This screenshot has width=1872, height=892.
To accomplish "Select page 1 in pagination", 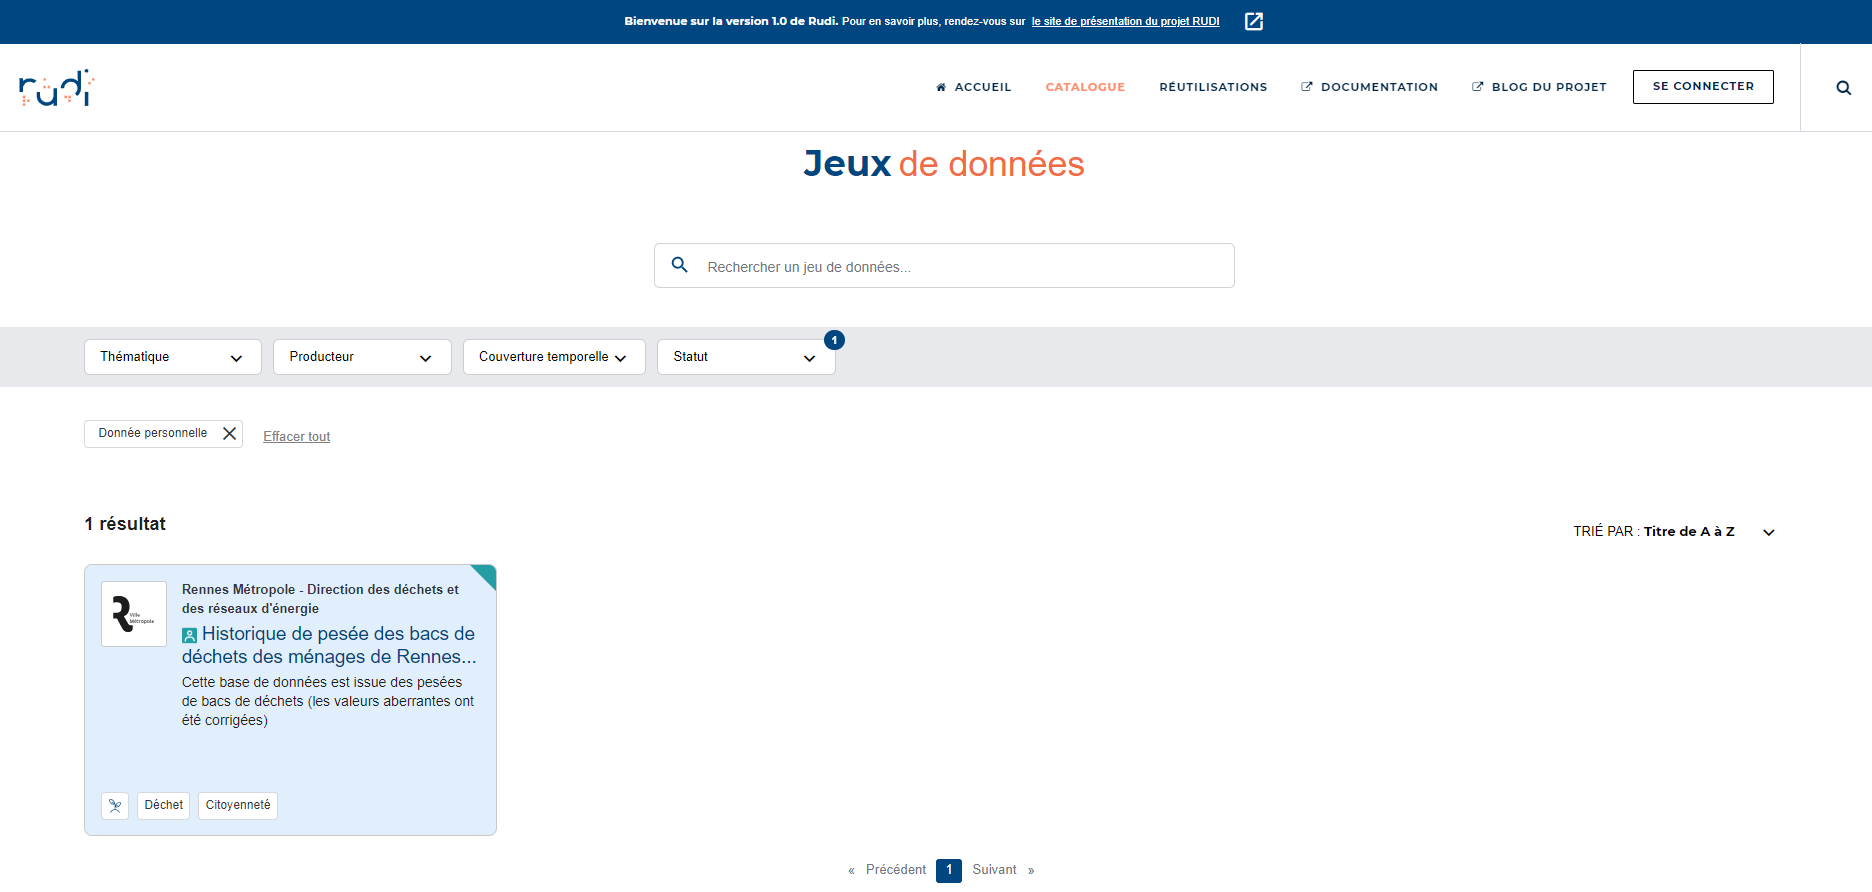I will pyautogui.click(x=949, y=870).
